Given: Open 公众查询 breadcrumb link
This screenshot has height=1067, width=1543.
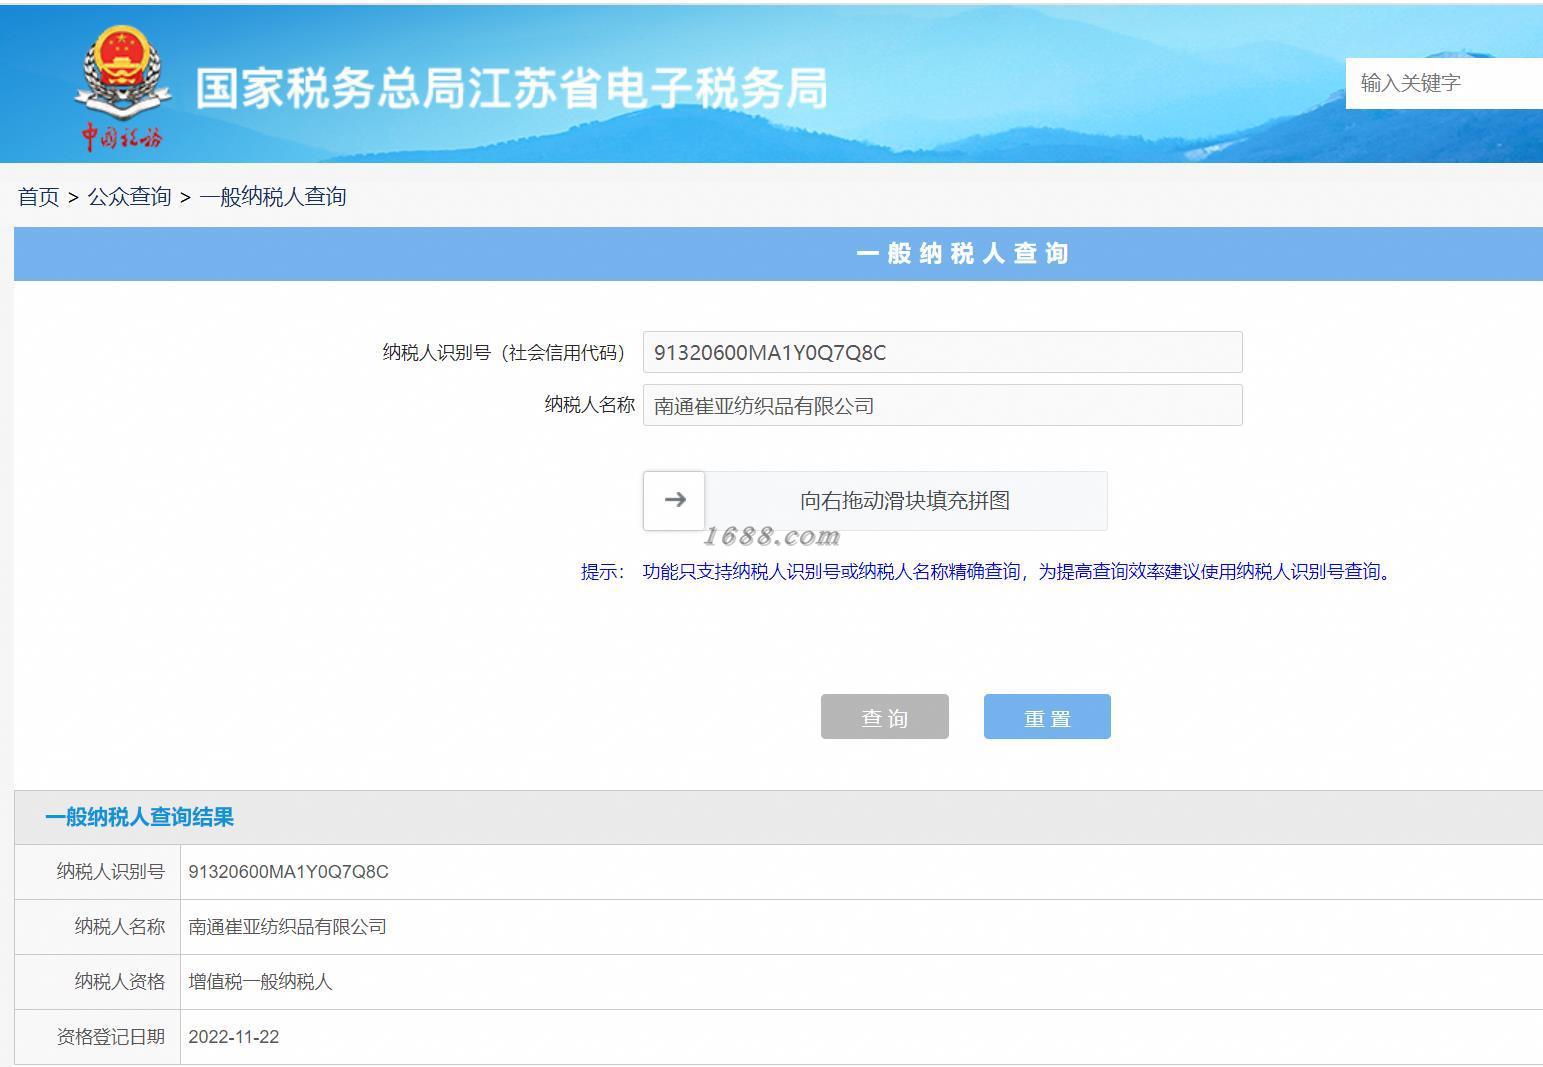Looking at the screenshot, I should point(130,196).
